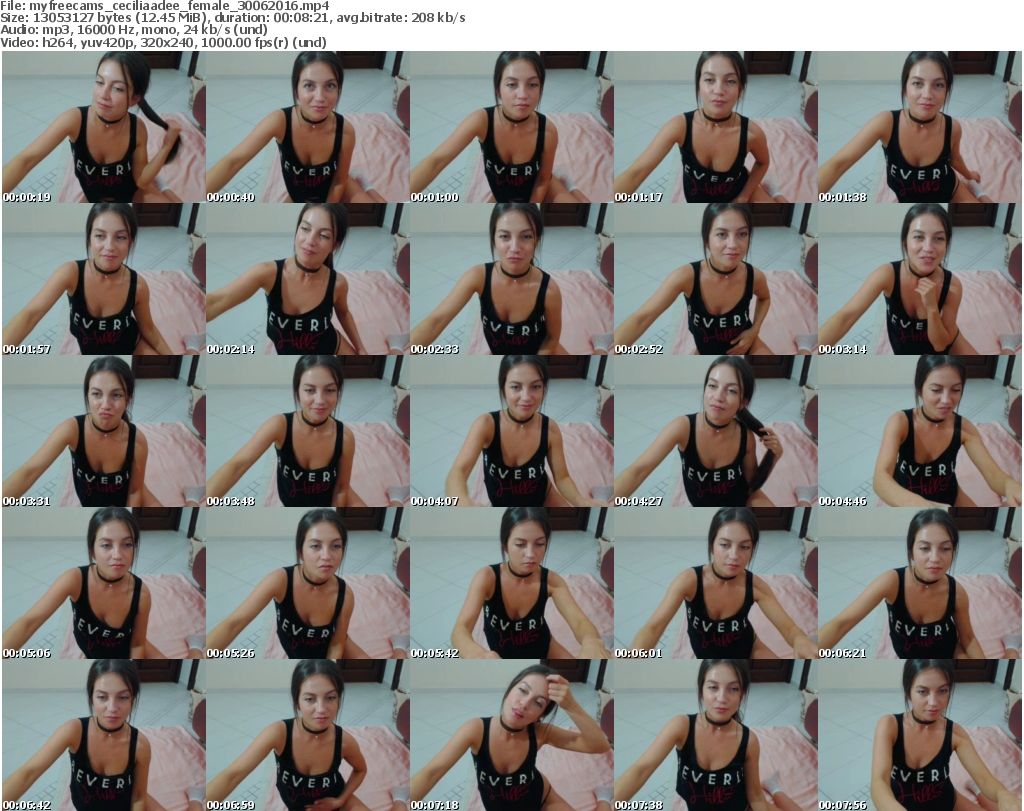The image size is (1024, 811).
Task: Click the Size and duration info line
Action: click(x=232, y=18)
